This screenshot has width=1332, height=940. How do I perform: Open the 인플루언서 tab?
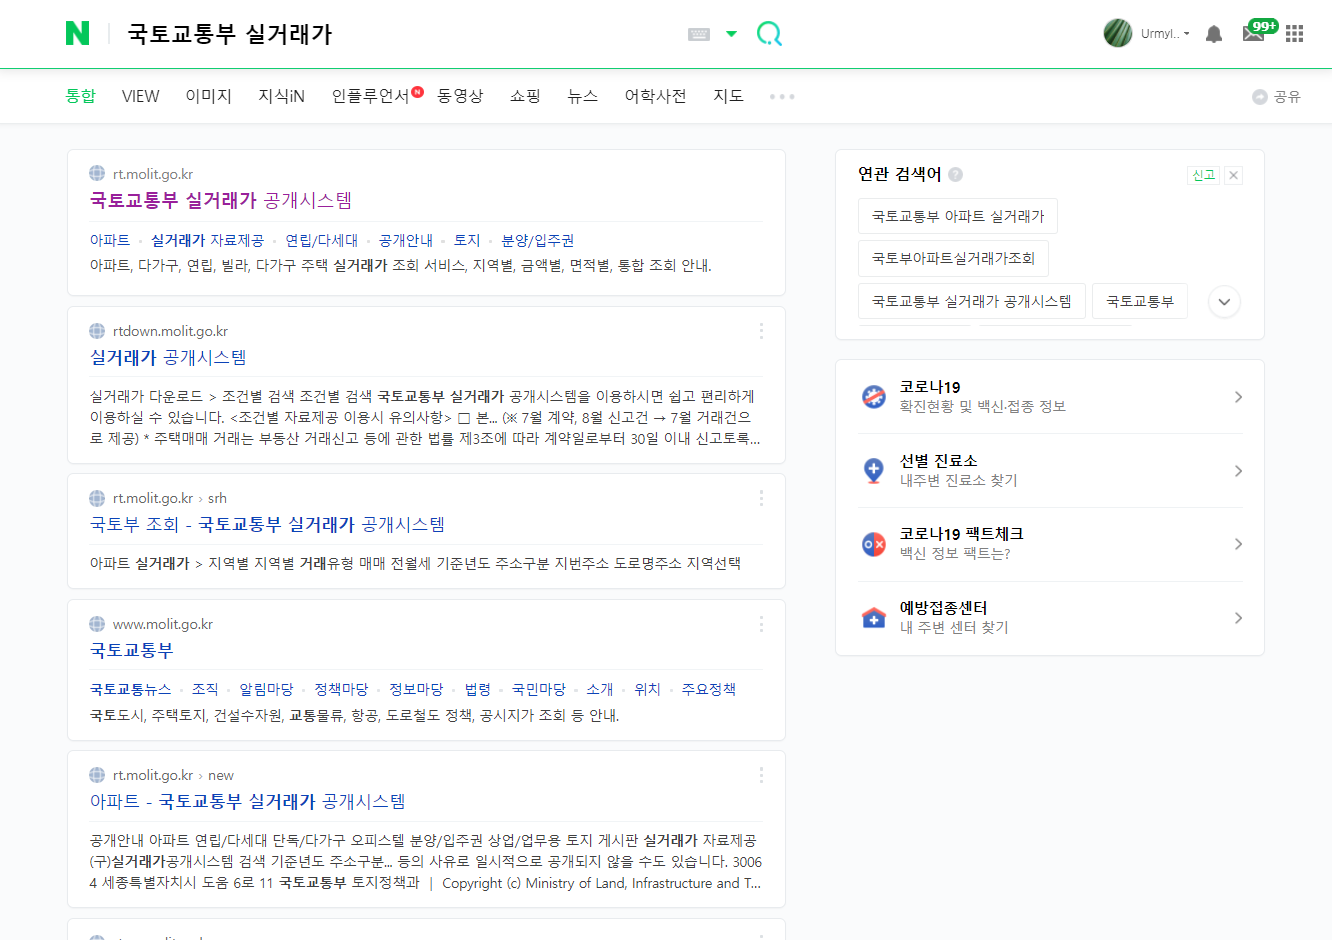point(371,96)
